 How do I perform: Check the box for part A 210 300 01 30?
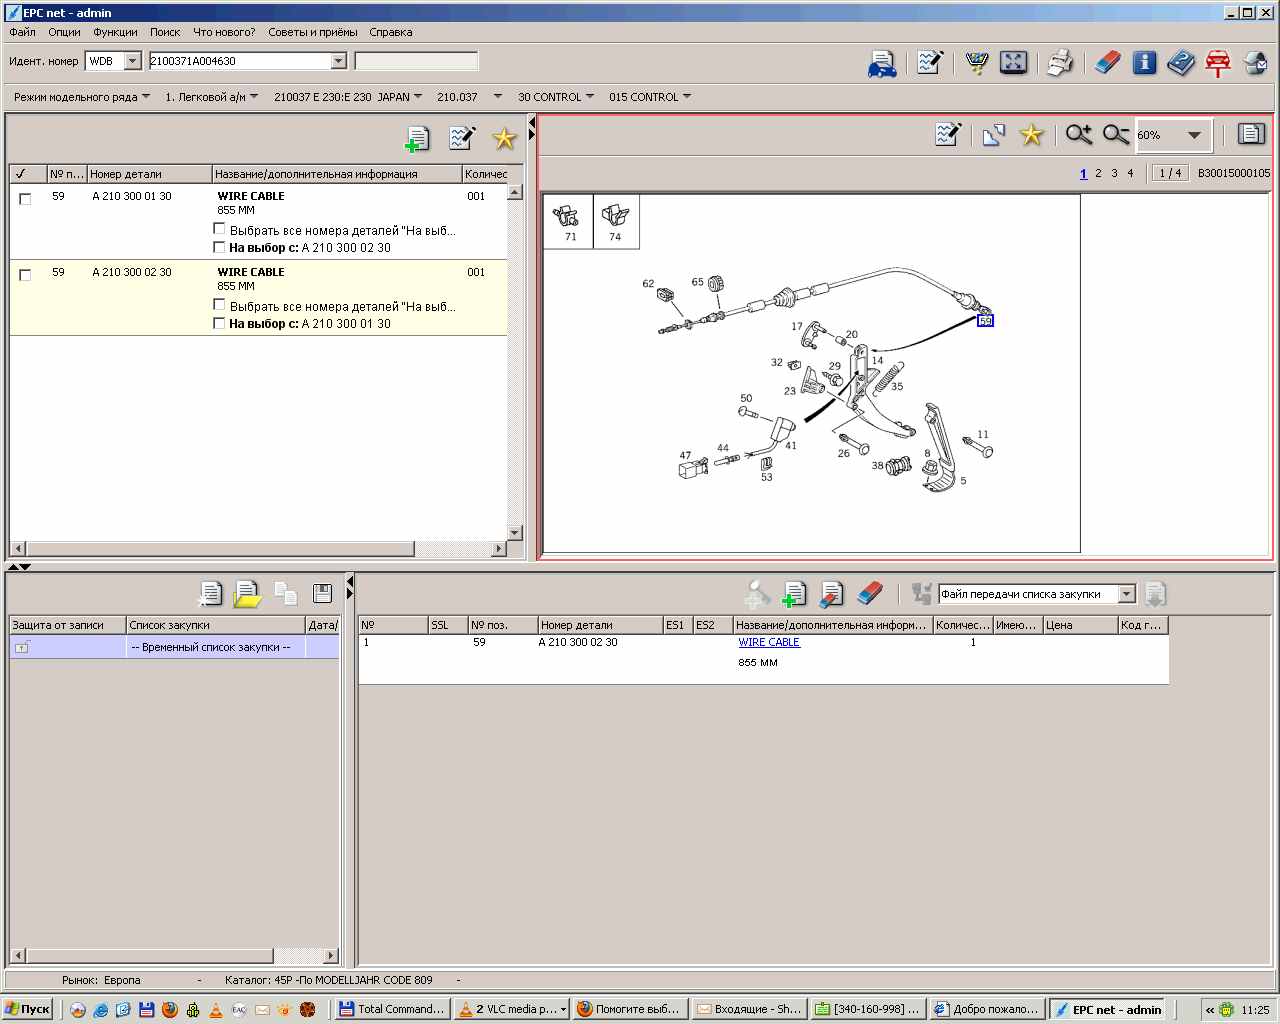(x=26, y=199)
